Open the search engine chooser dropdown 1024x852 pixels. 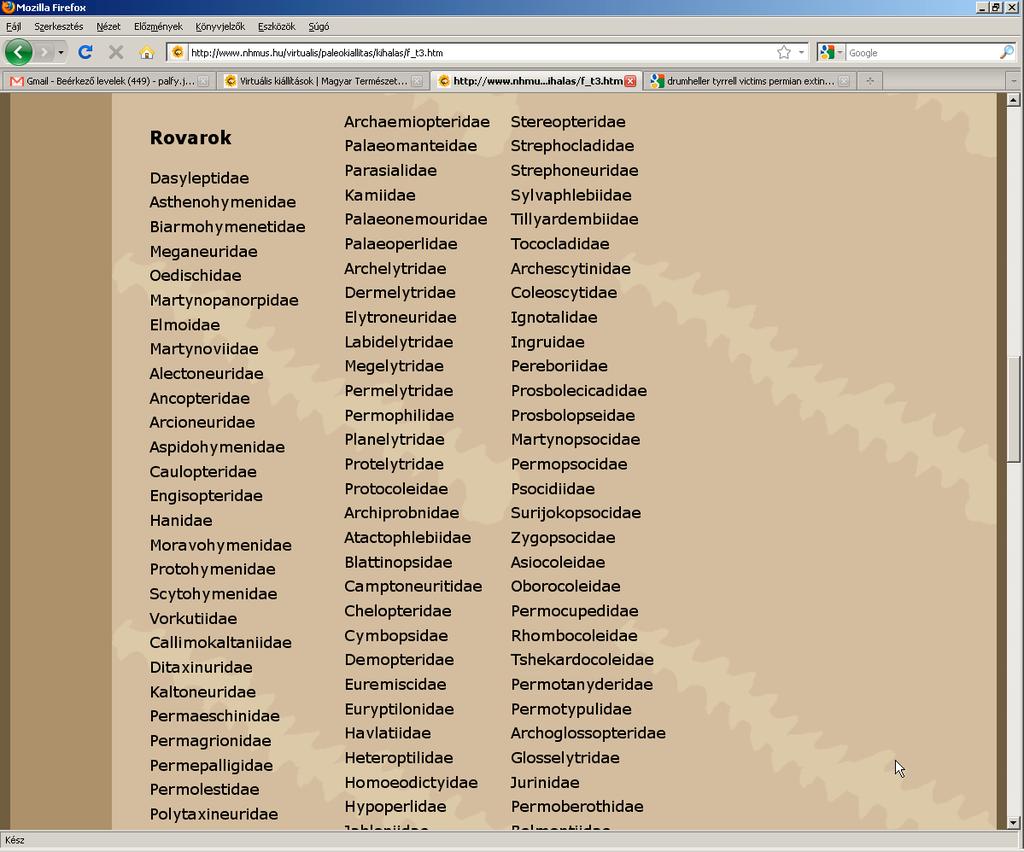(x=840, y=52)
